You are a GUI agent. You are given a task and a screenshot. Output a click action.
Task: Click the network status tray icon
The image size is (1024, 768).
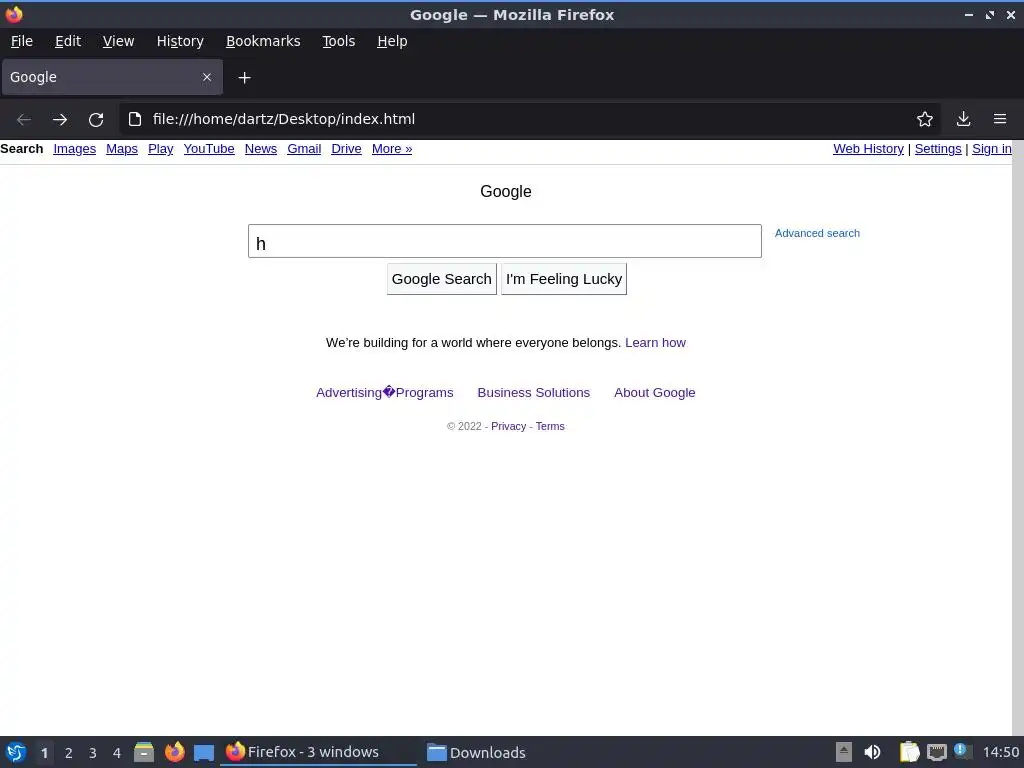[x=936, y=752]
